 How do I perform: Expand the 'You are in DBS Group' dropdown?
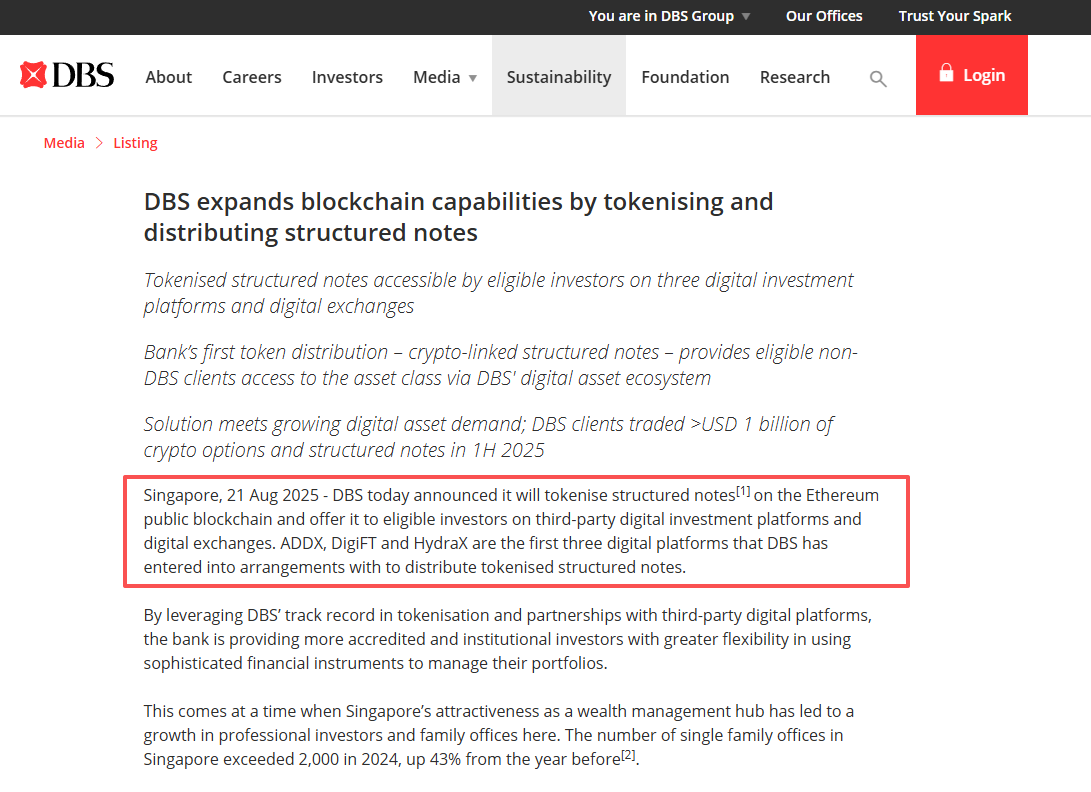coord(669,16)
